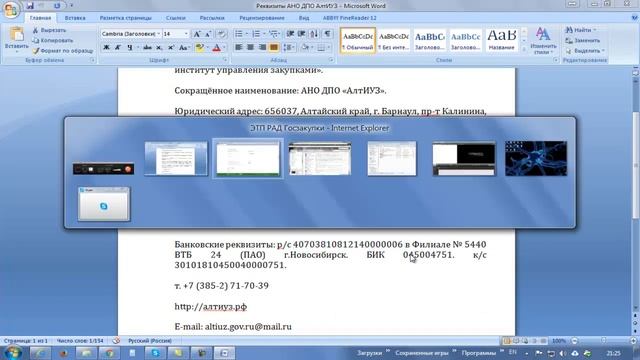This screenshot has height=360, width=640.
Task: Align text left
Action: click(239, 48)
